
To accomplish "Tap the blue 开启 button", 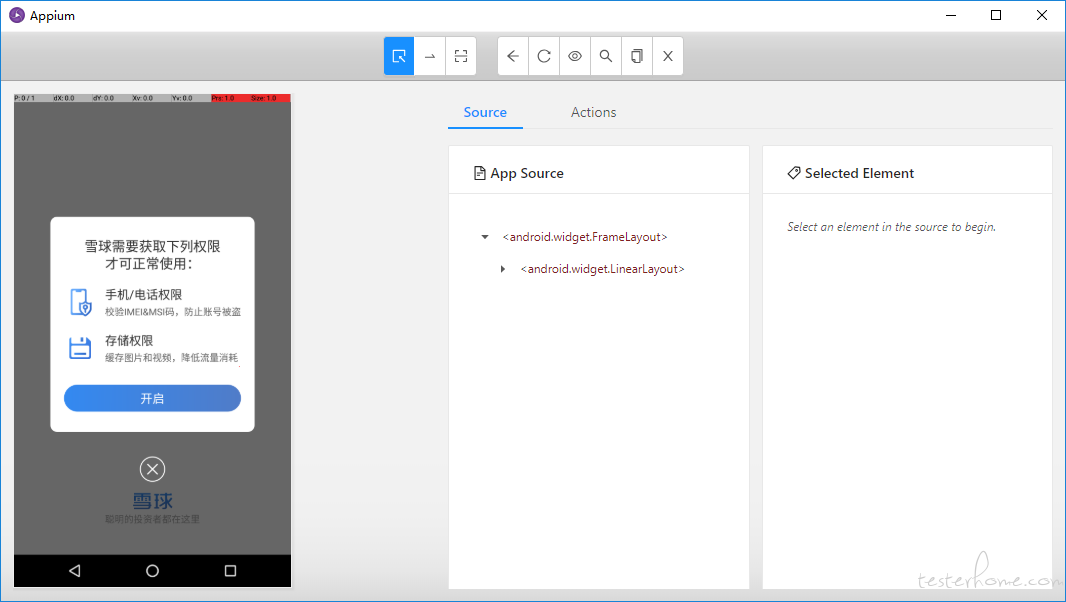I will [152, 398].
